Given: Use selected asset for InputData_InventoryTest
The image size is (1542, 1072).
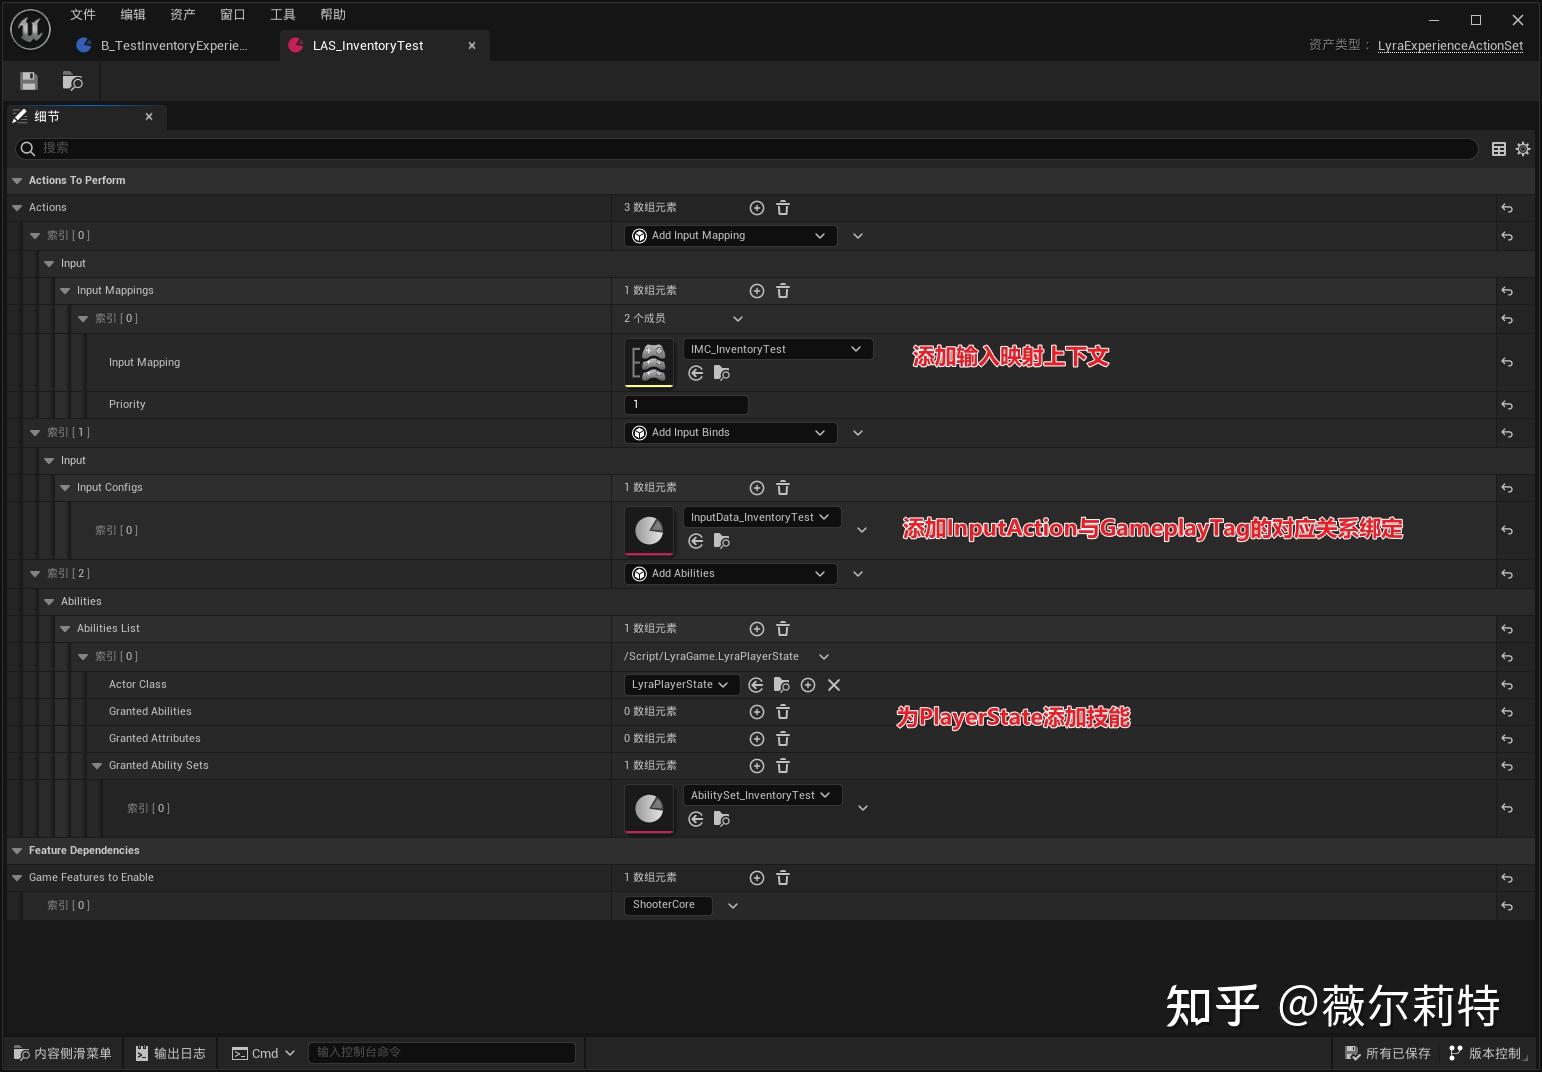Looking at the screenshot, I should 695,541.
